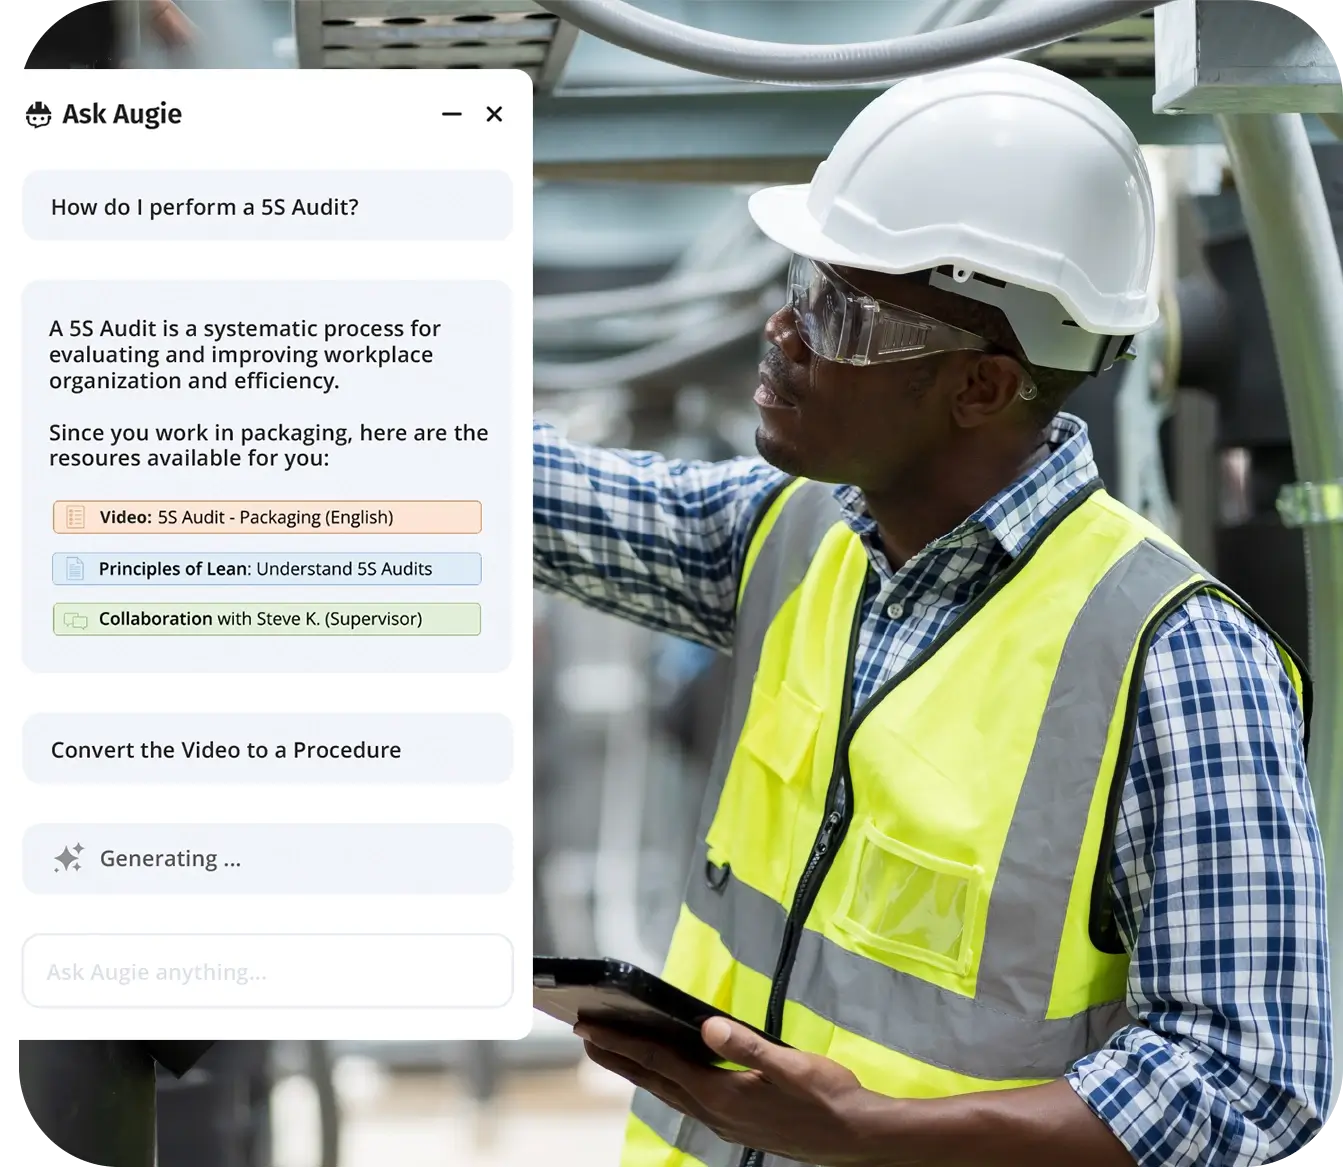Focus the "Ask Augie anything..." input field

267,971
